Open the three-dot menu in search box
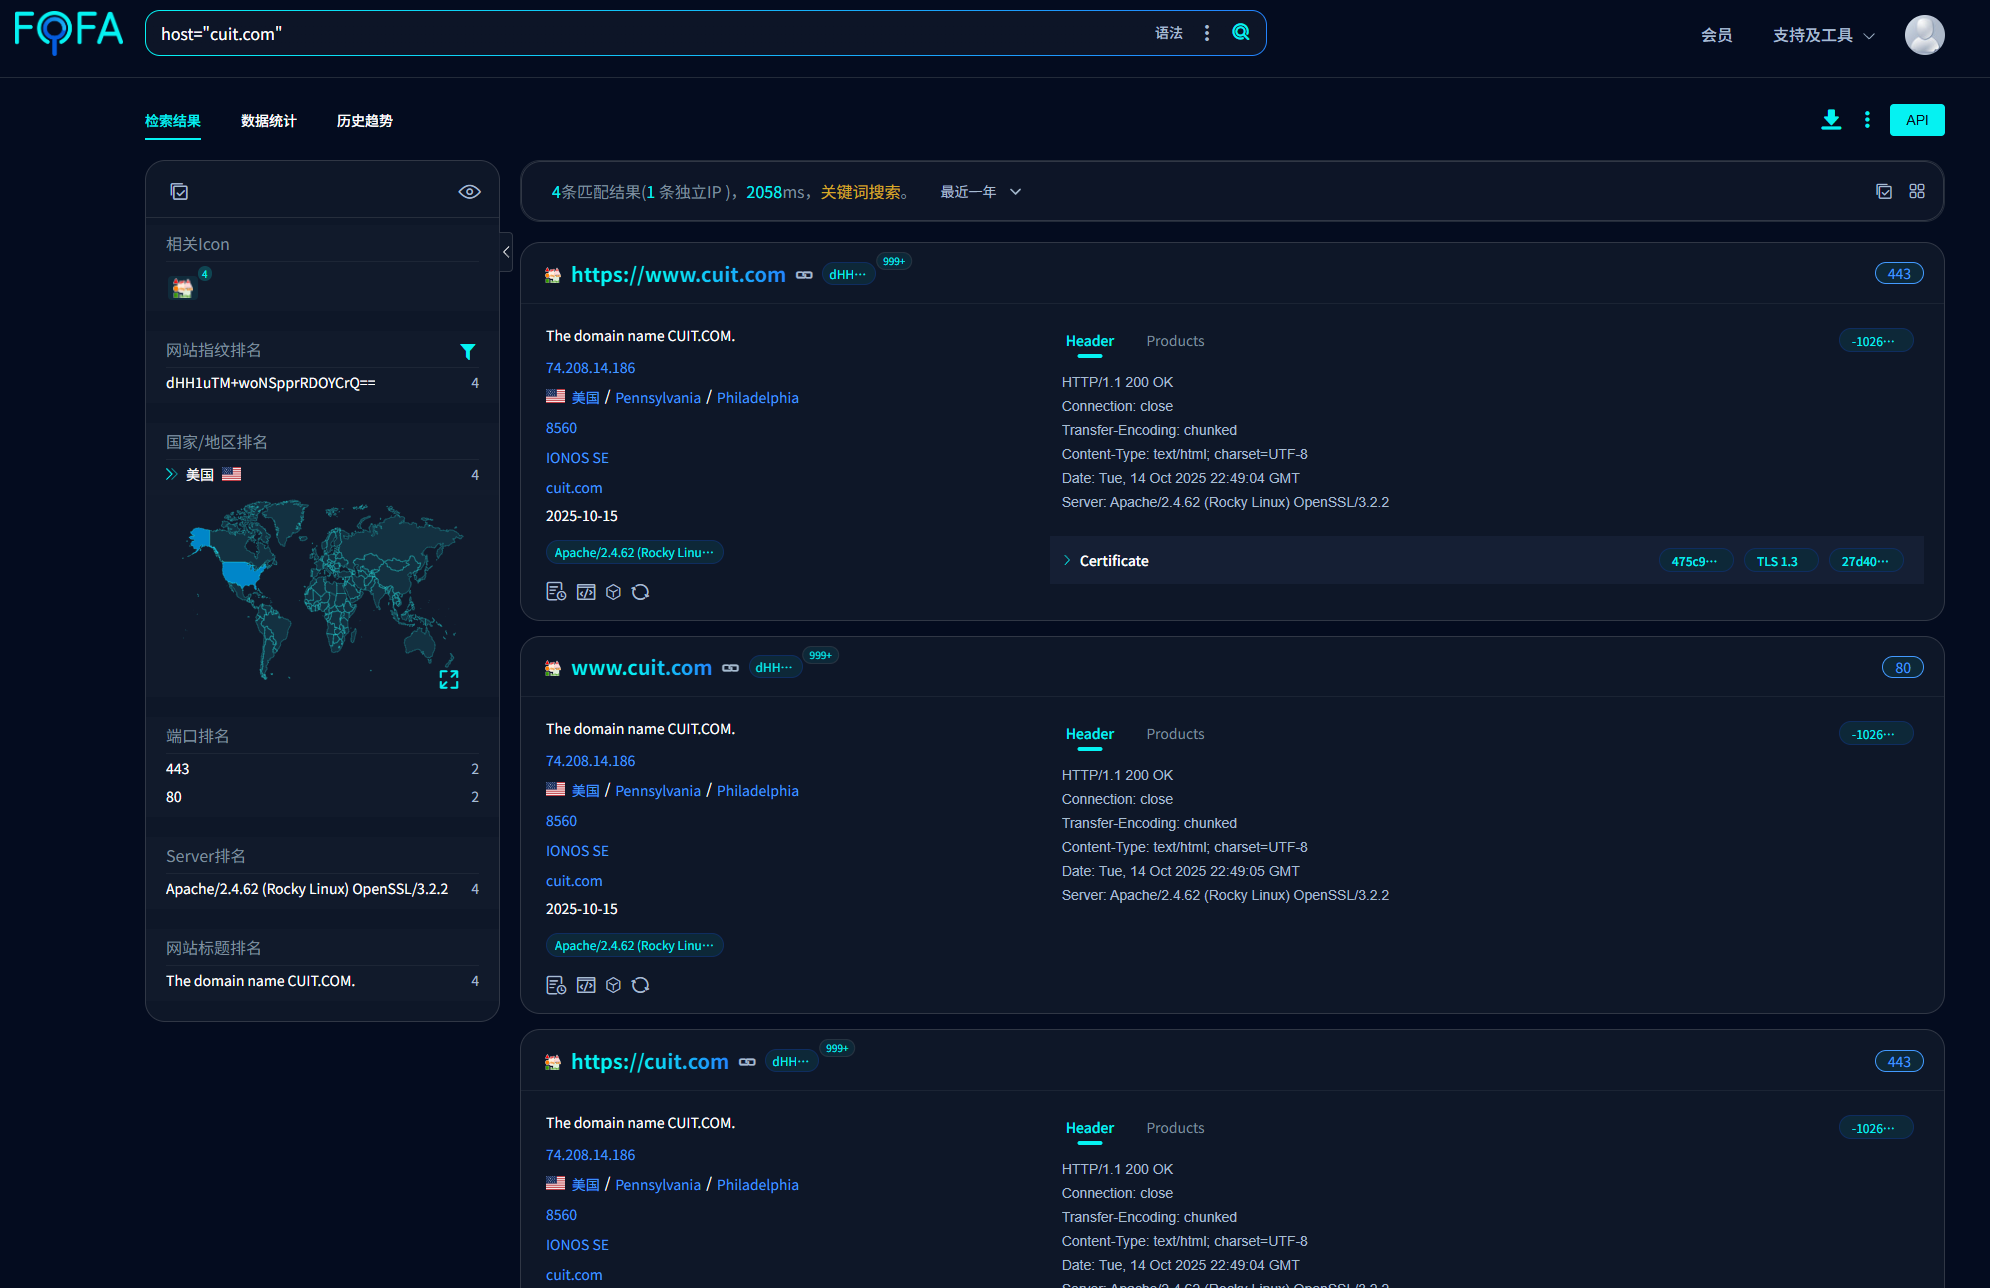Image resolution: width=1990 pixels, height=1288 pixels. point(1207,33)
